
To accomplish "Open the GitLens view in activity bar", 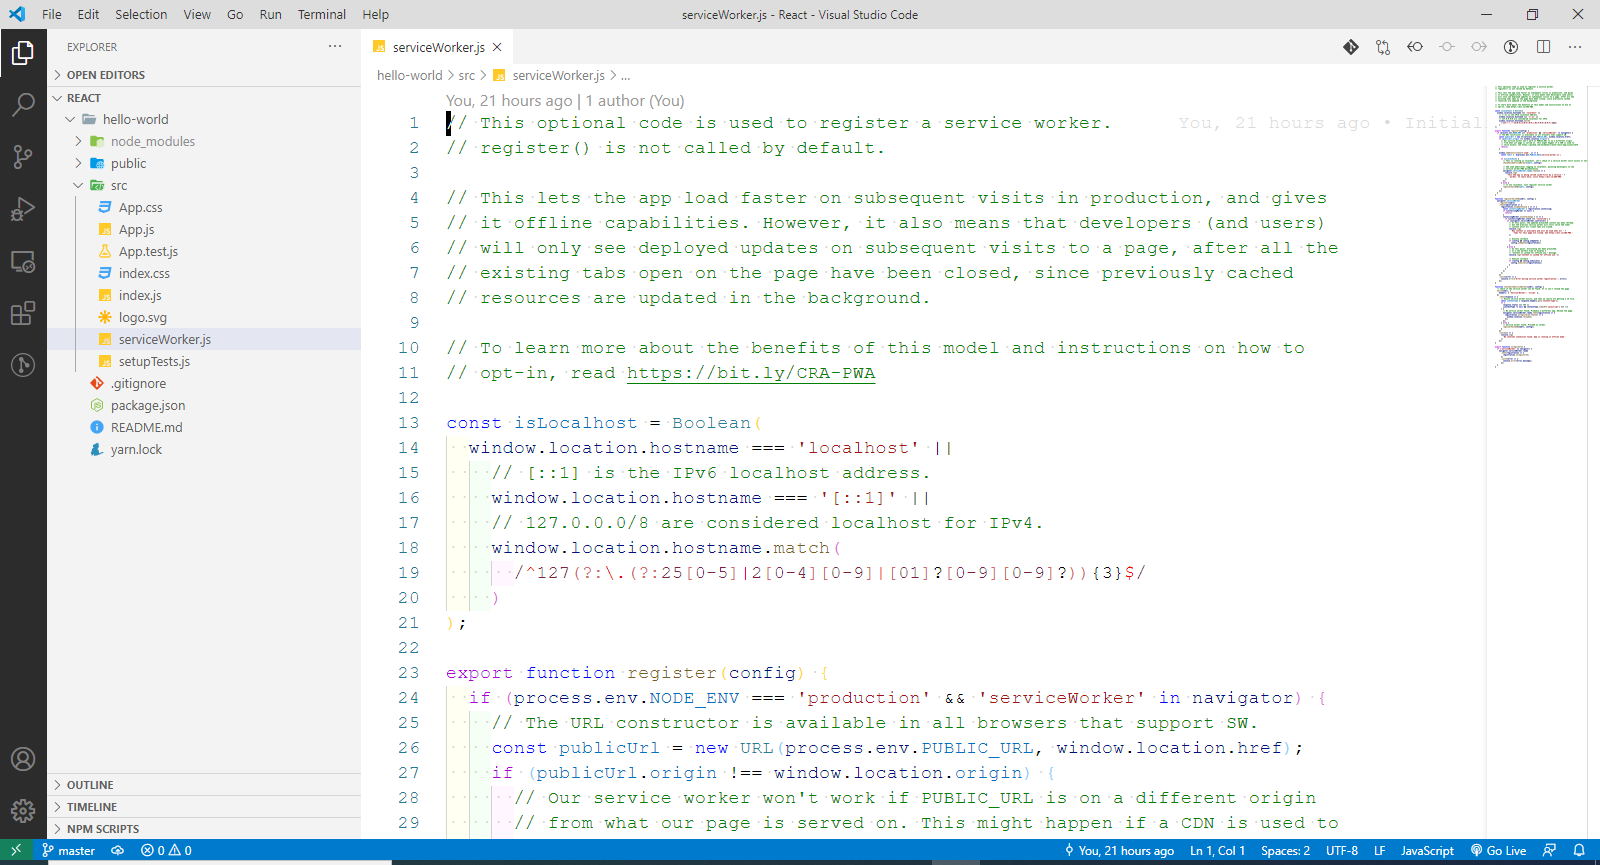I will point(23,365).
